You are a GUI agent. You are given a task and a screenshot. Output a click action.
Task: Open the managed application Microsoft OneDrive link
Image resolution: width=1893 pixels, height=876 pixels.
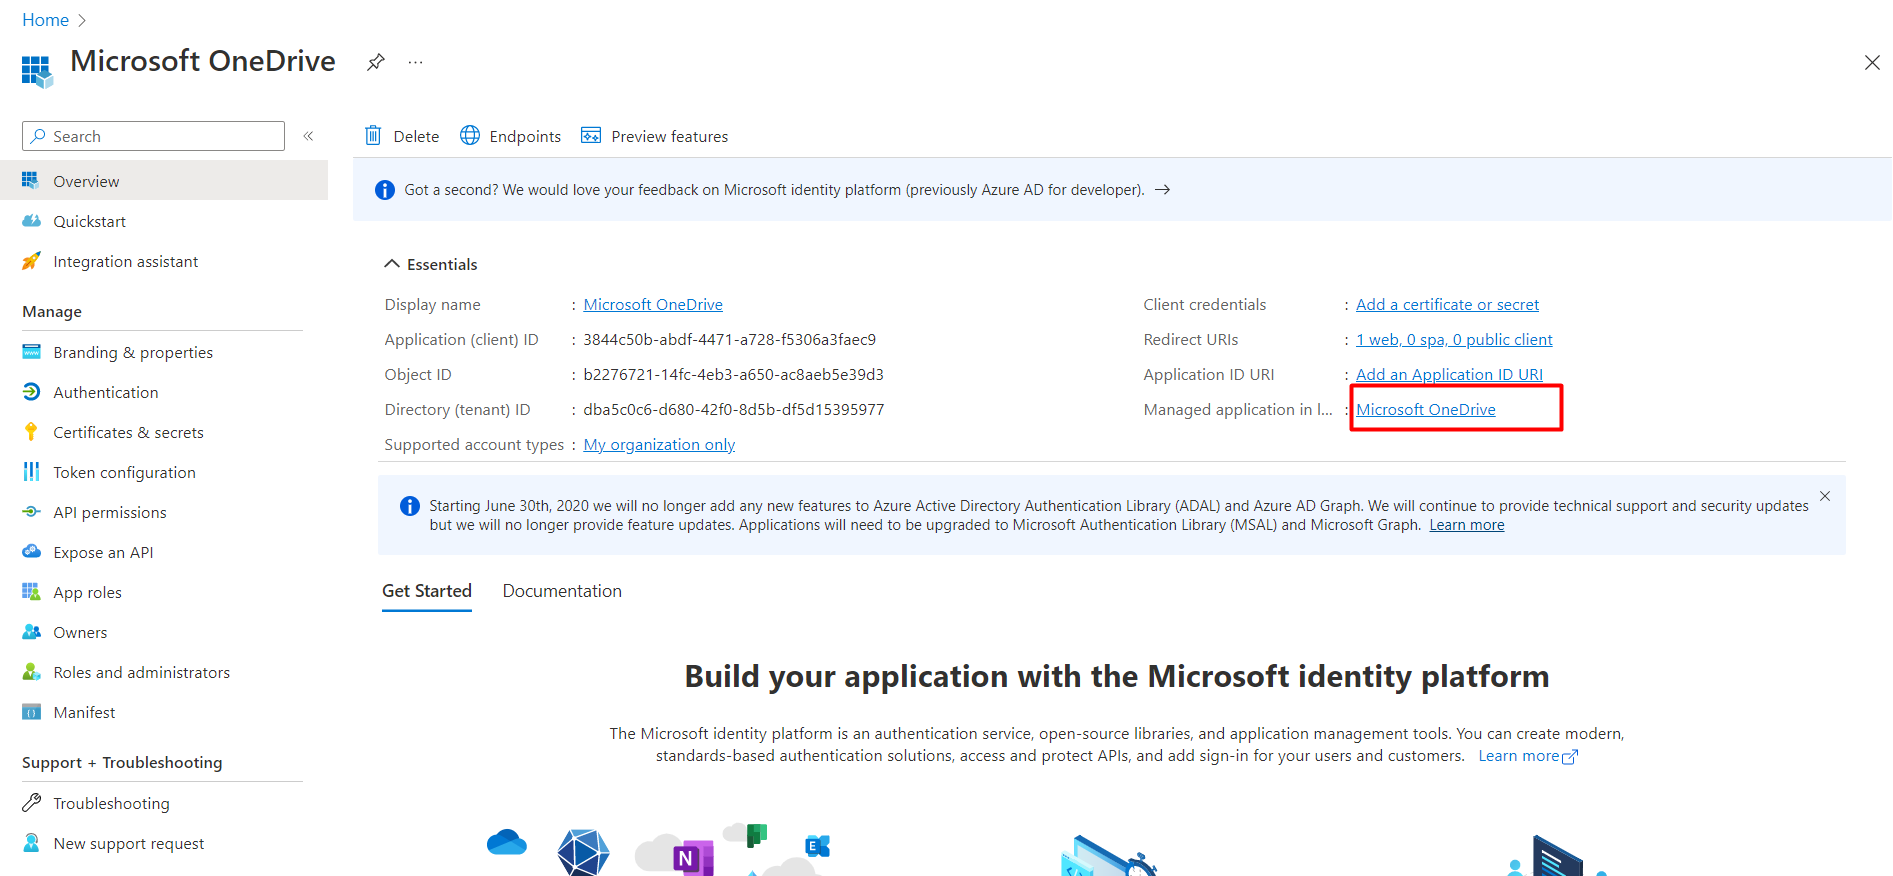pos(1426,409)
